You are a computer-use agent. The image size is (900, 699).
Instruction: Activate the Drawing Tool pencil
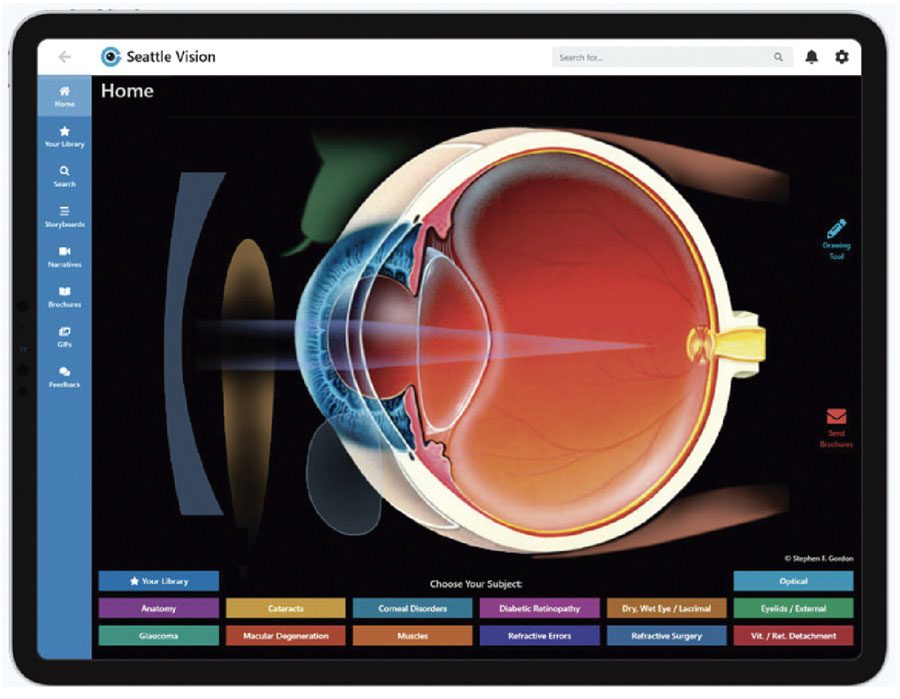pyautogui.click(x=836, y=229)
